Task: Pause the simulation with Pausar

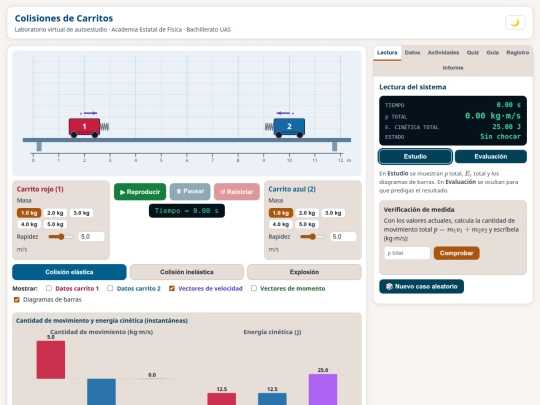Action: click(x=190, y=191)
